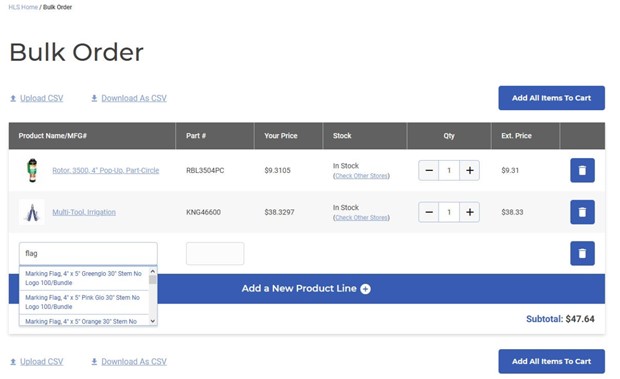
Task: Click the price $38.3297
Action: point(280,212)
